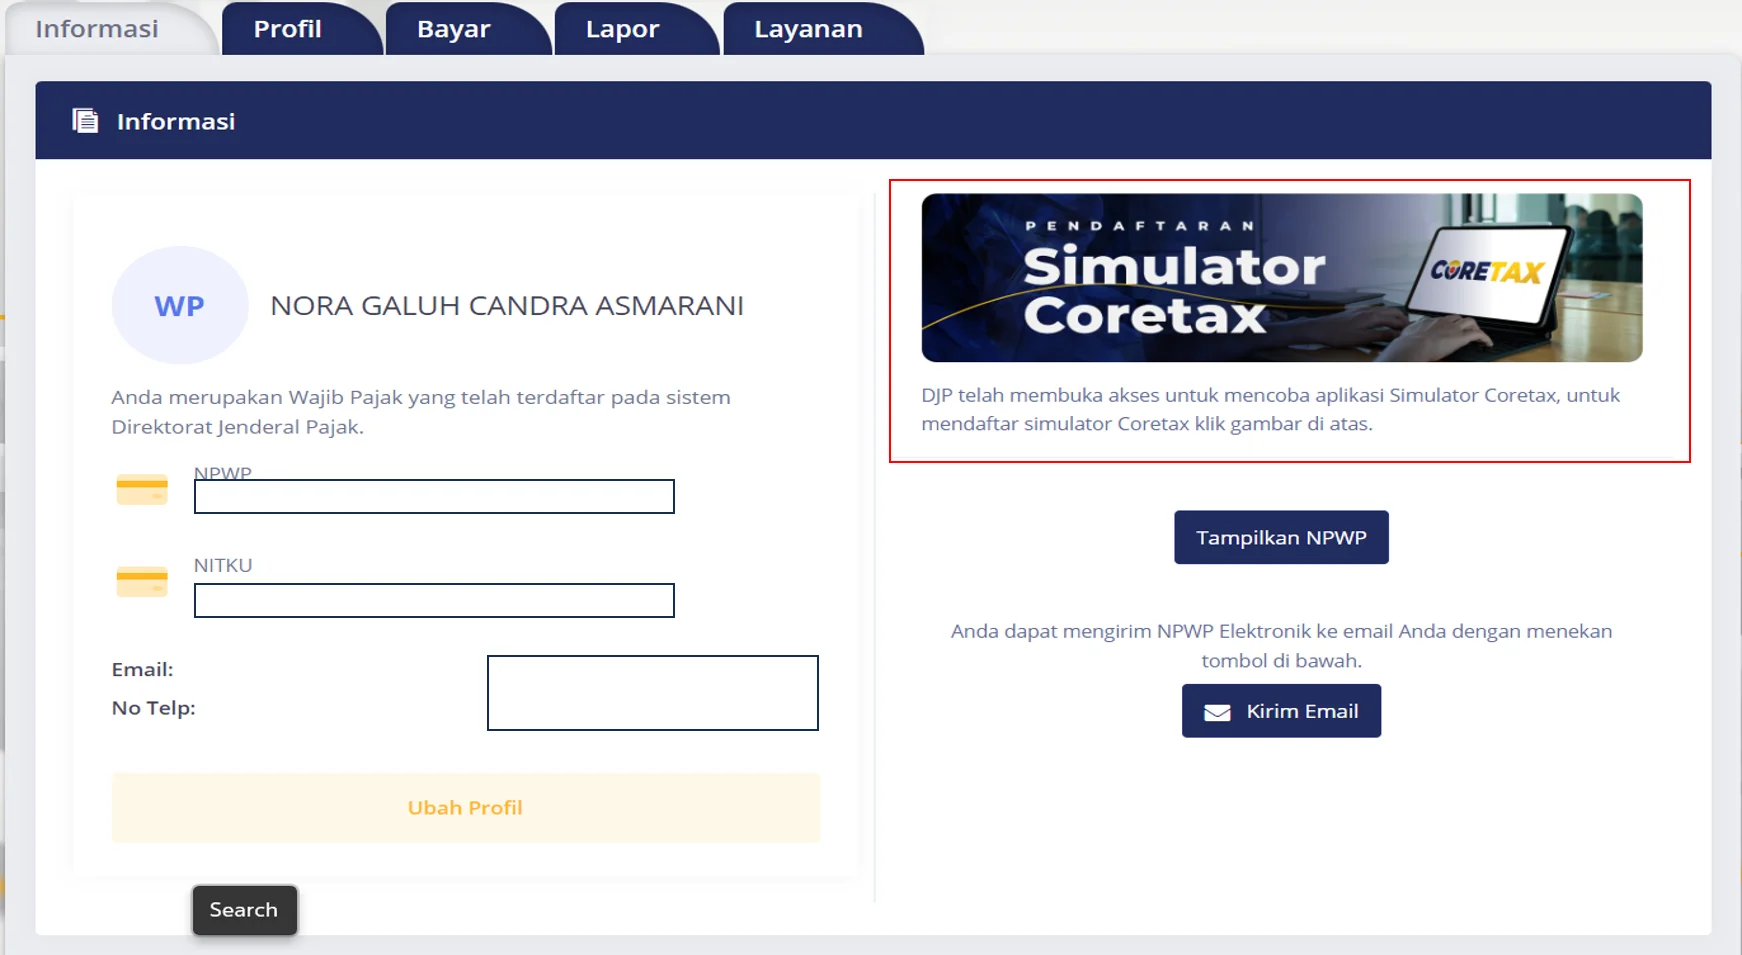
Task: Click the envelope icon on Kirim Email
Action: pos(1217,712)
